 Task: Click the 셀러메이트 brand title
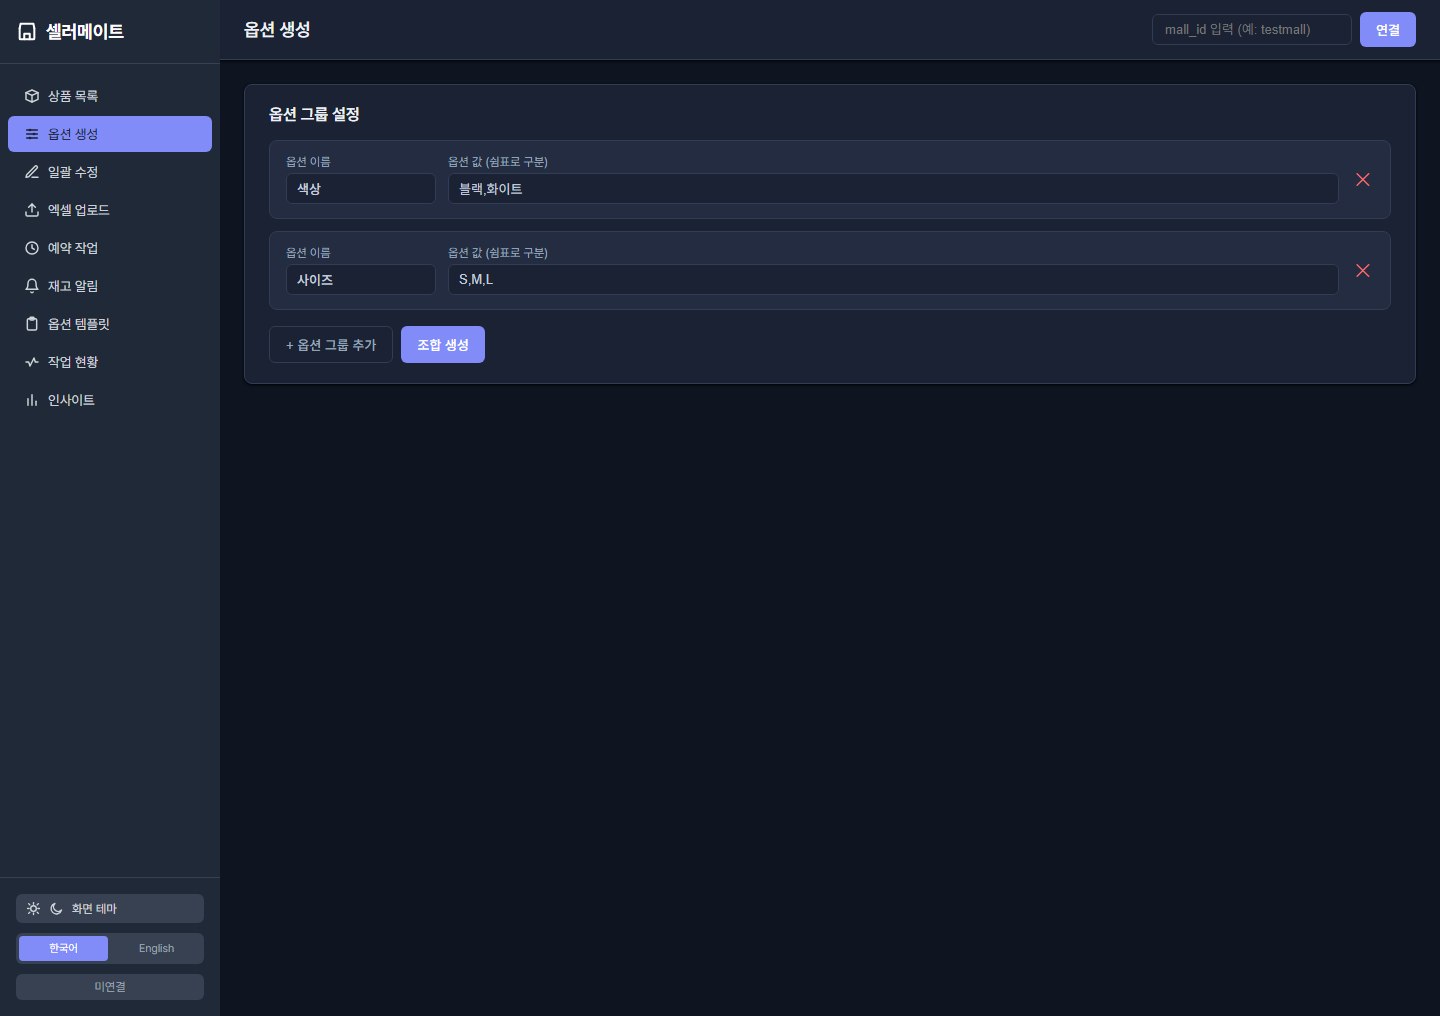click(x=85, y=32)
